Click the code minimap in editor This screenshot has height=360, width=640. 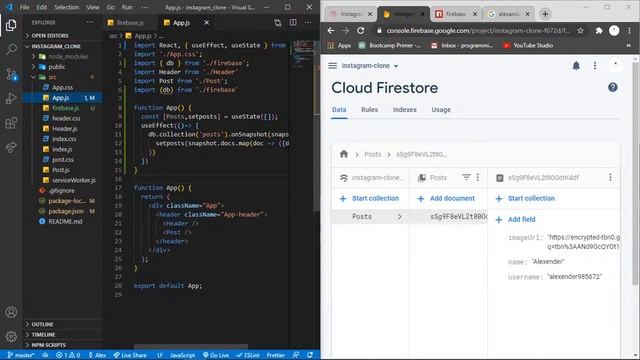point(303,53)
